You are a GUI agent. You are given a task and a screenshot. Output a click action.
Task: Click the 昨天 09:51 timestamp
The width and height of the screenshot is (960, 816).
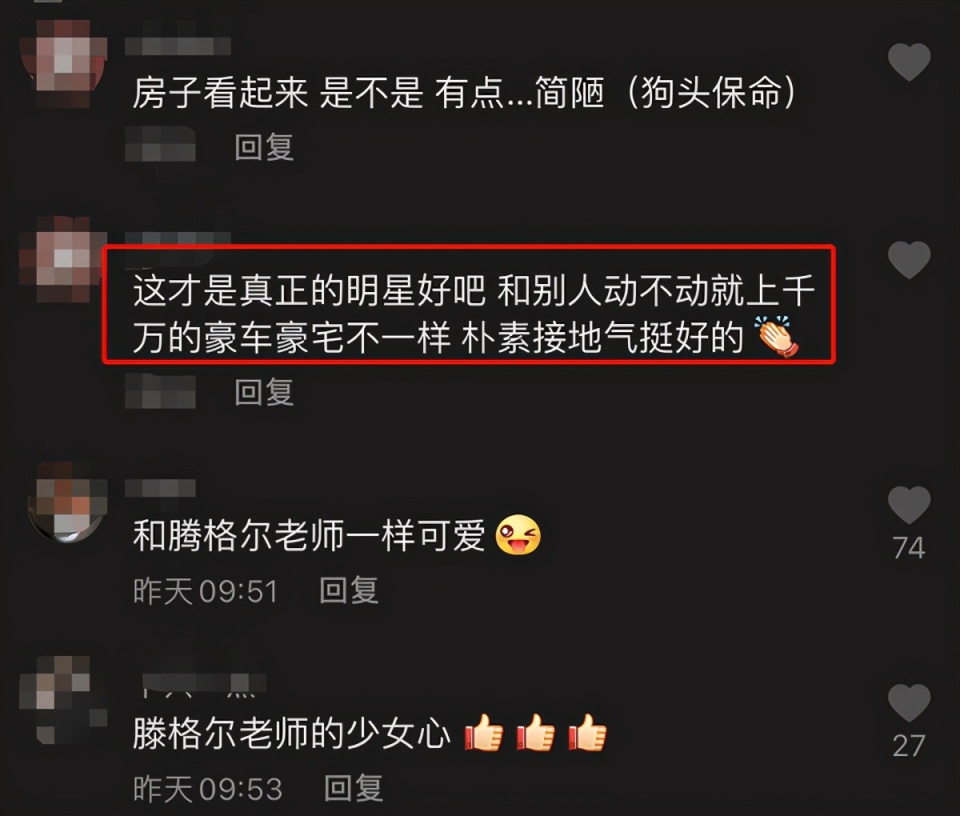pyautogui.click(x=206, y=591)
